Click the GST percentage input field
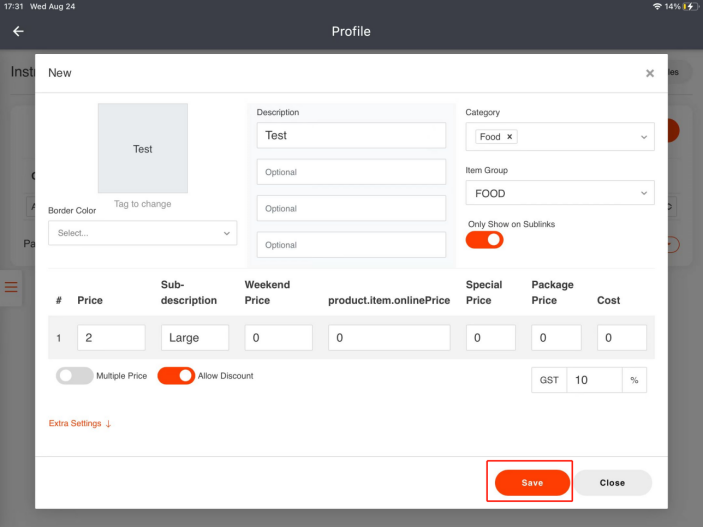This screenshot has width=703, height=527. tap(593, 380)
